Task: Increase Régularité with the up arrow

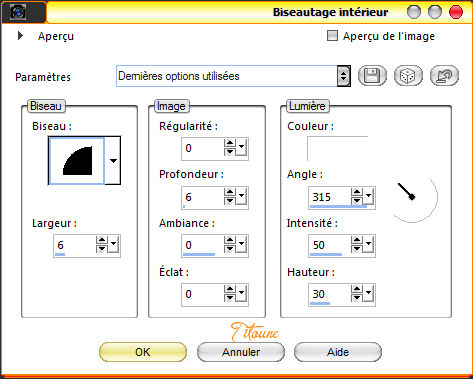Action: point(230,144)
